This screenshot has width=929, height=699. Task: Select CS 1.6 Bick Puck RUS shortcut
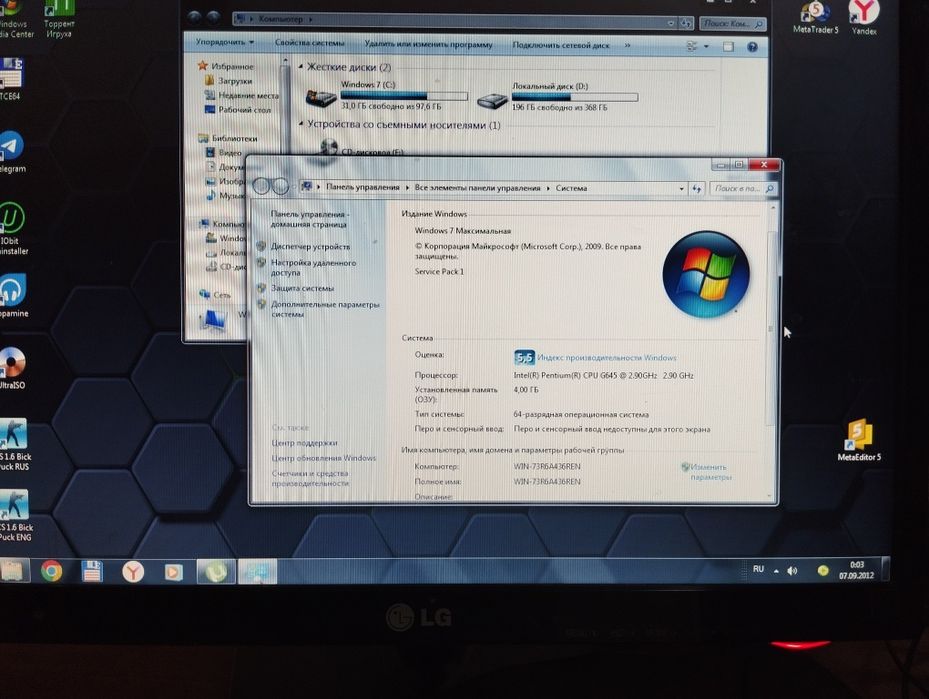click(14, 444)
